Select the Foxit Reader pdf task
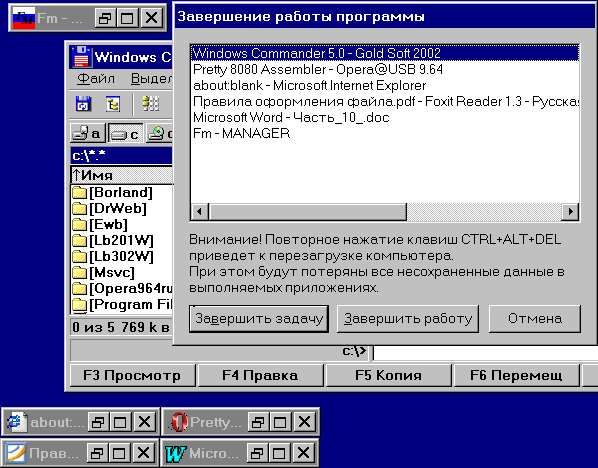This screenshot has width=598, height=468. point(385,101)
